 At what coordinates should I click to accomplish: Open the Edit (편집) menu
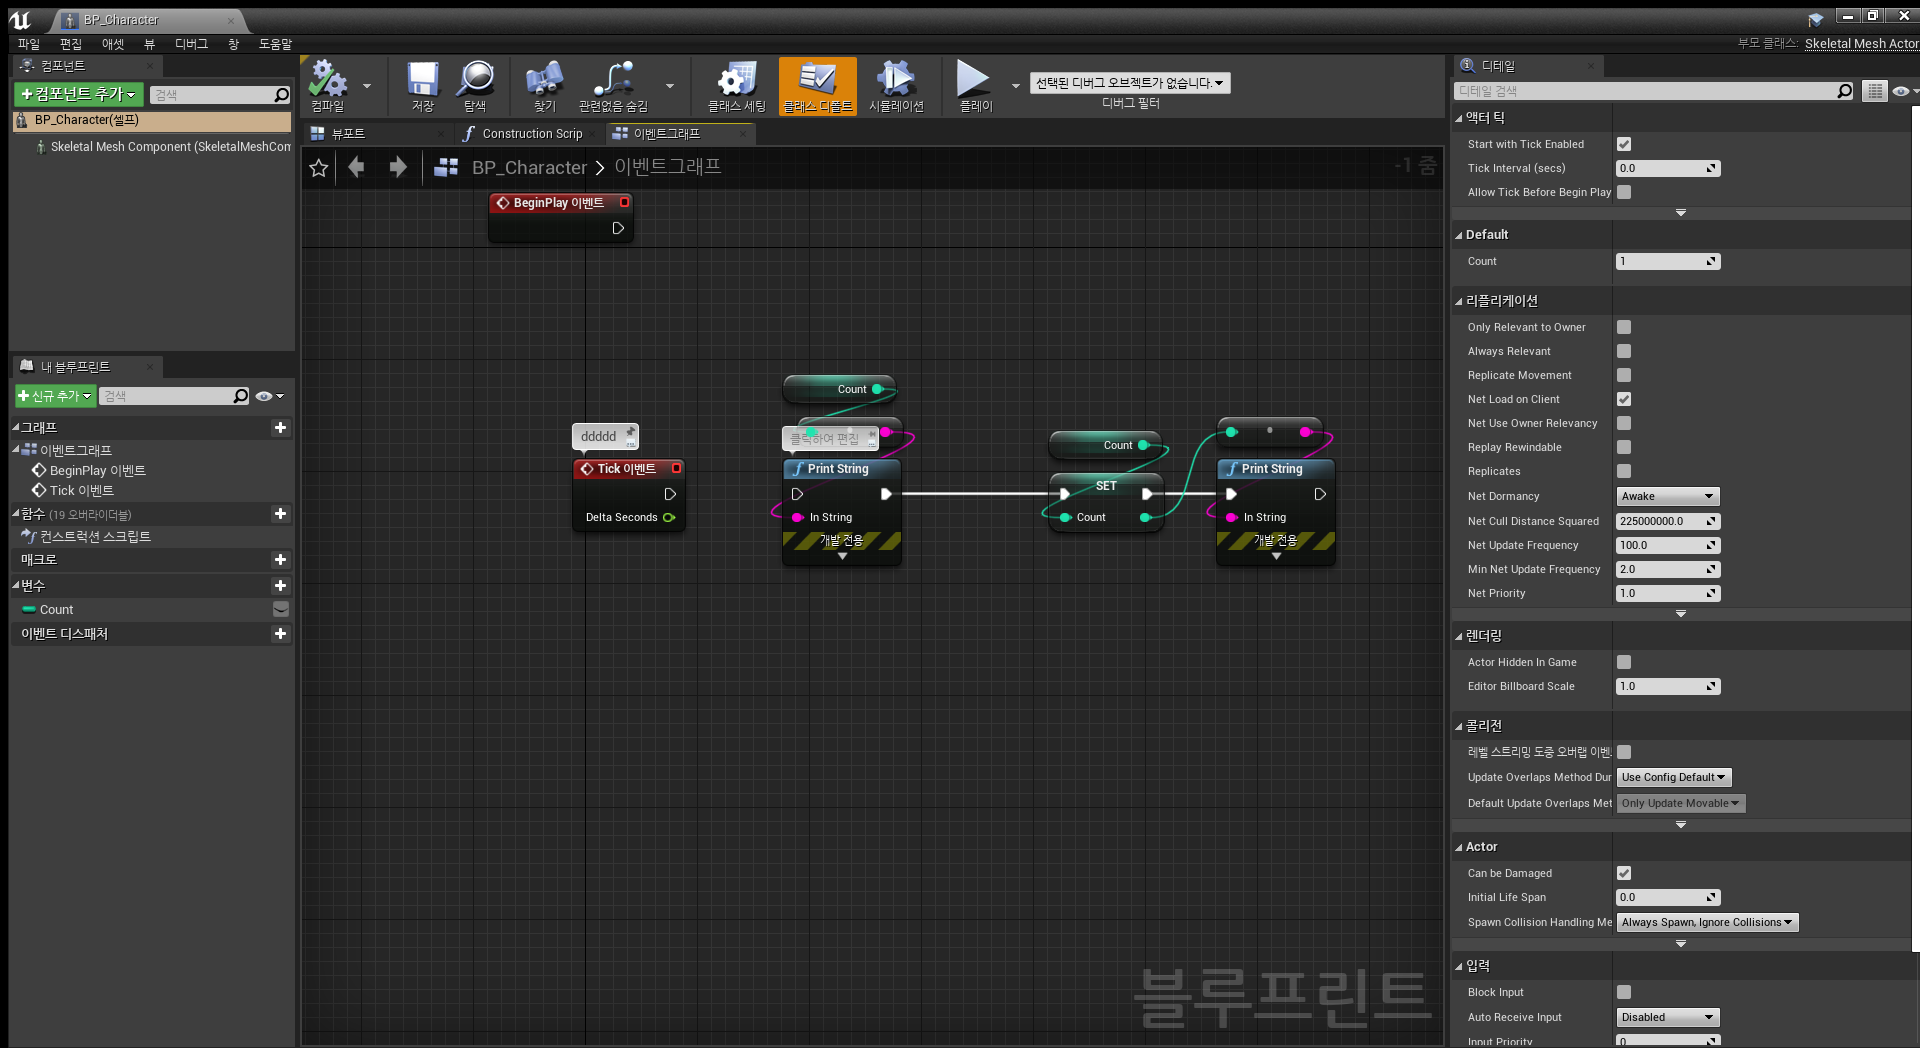[x=71, y=44]
